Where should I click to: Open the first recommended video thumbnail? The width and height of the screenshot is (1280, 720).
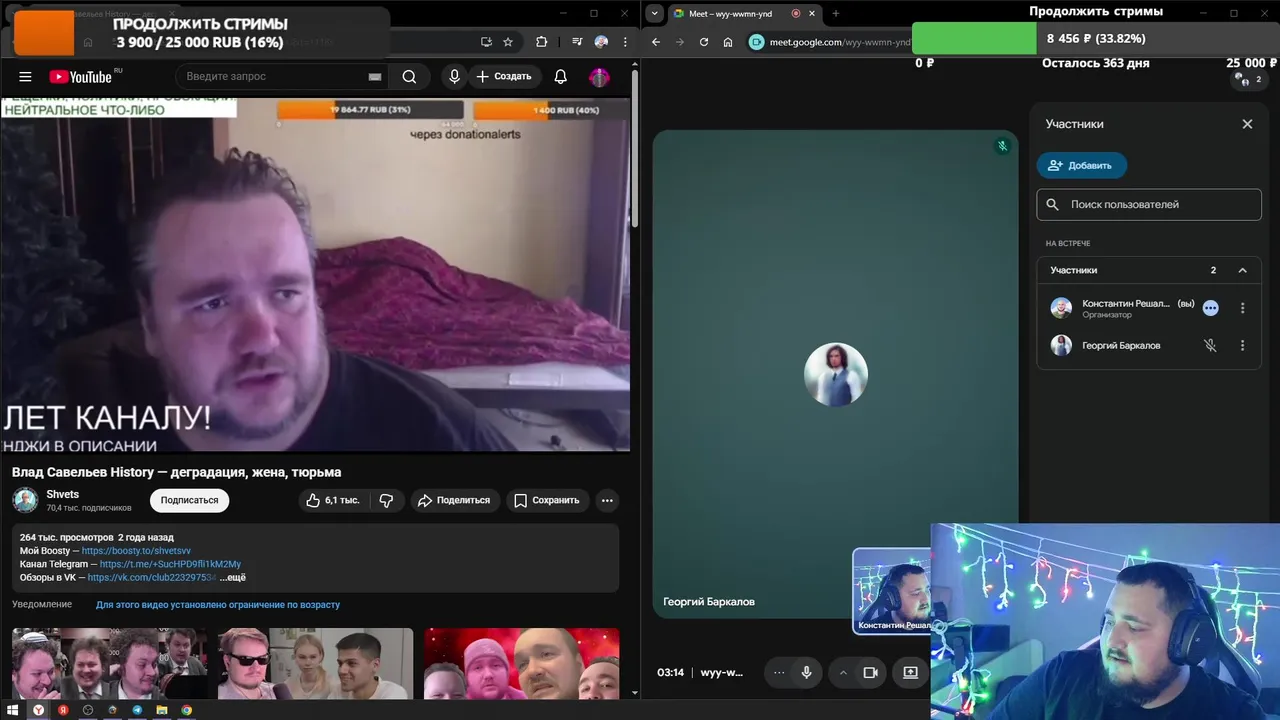click(x=109, y=663)
